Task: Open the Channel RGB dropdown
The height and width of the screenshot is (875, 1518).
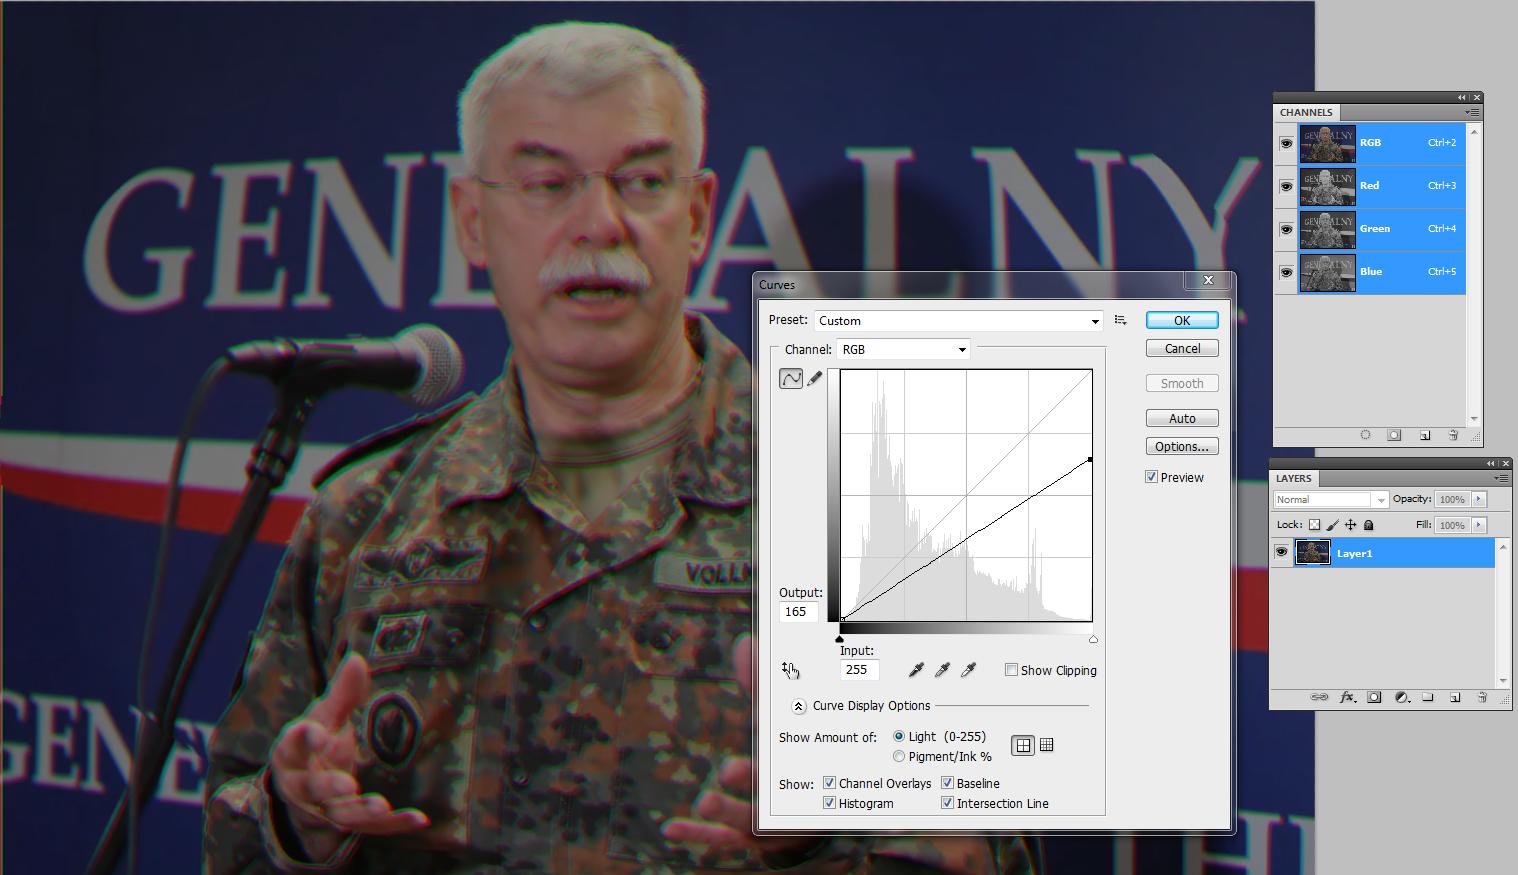Action: (x=904, y=349)
